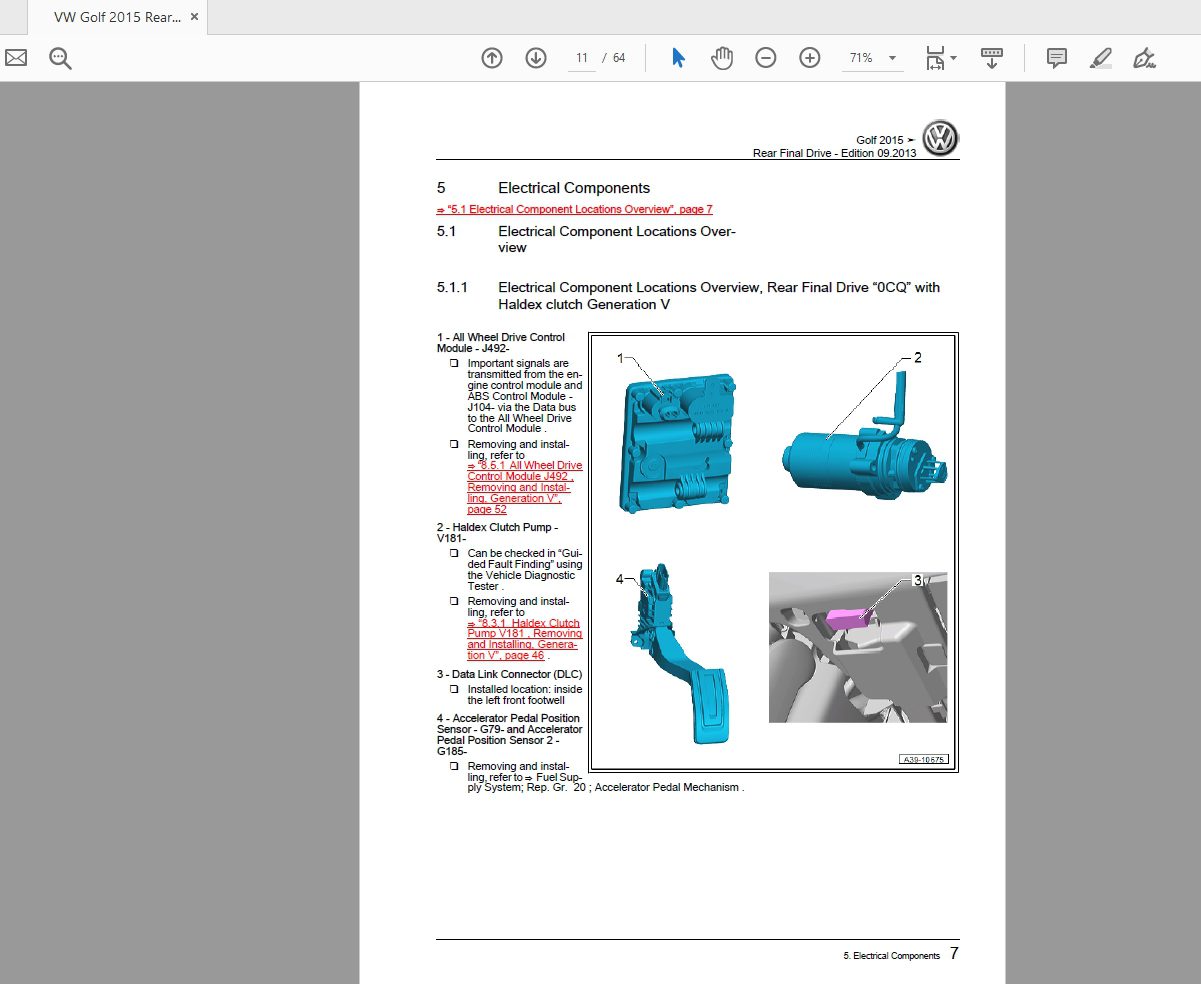Click the heading 'Electrical Components'
The height and width of the screenshot is (984, 1201).
574,188
